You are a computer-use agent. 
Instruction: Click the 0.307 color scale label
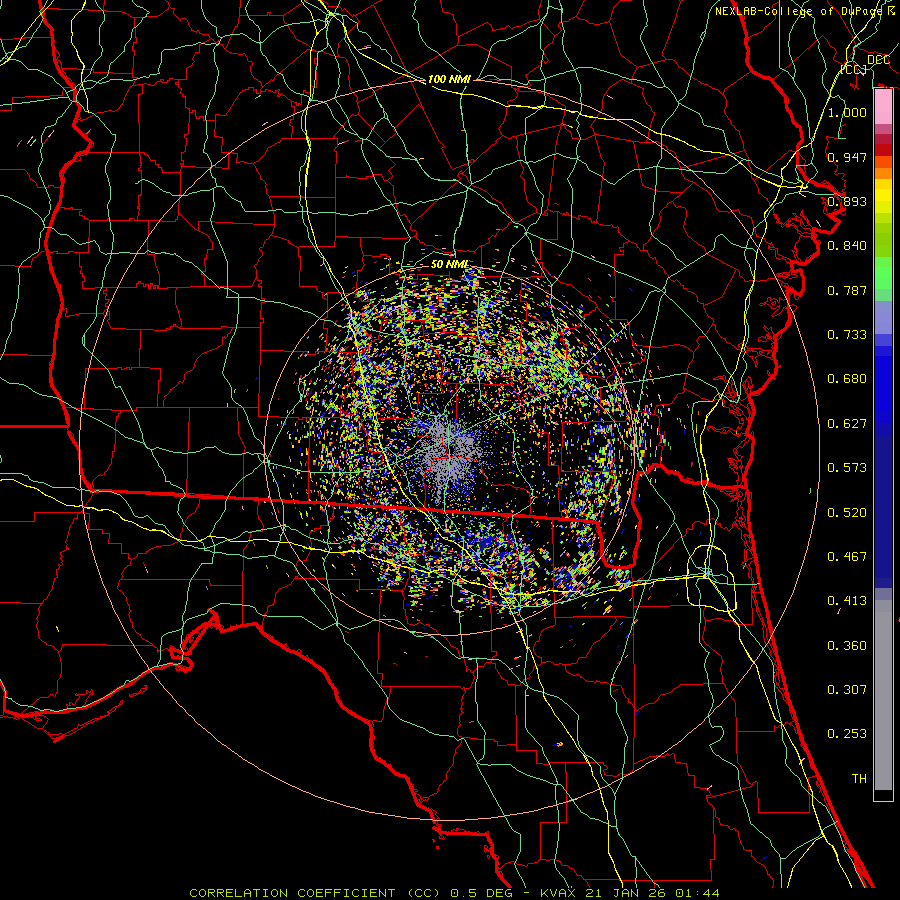847,689
